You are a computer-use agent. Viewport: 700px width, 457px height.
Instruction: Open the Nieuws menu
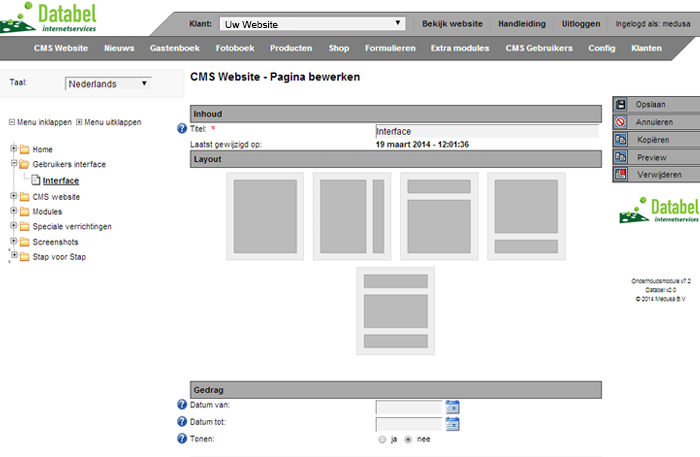pos(119,48)
